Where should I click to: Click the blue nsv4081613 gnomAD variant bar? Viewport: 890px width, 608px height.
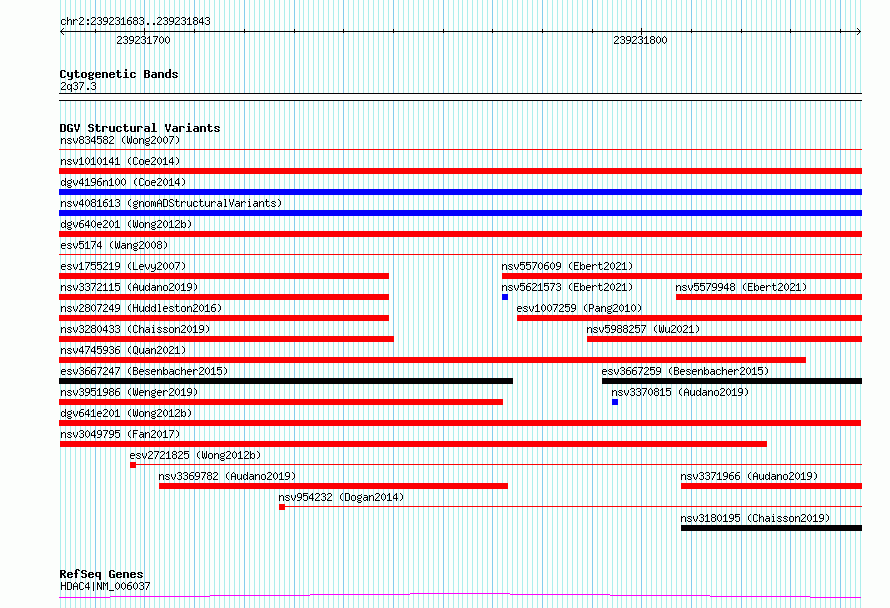click(460, 213)
